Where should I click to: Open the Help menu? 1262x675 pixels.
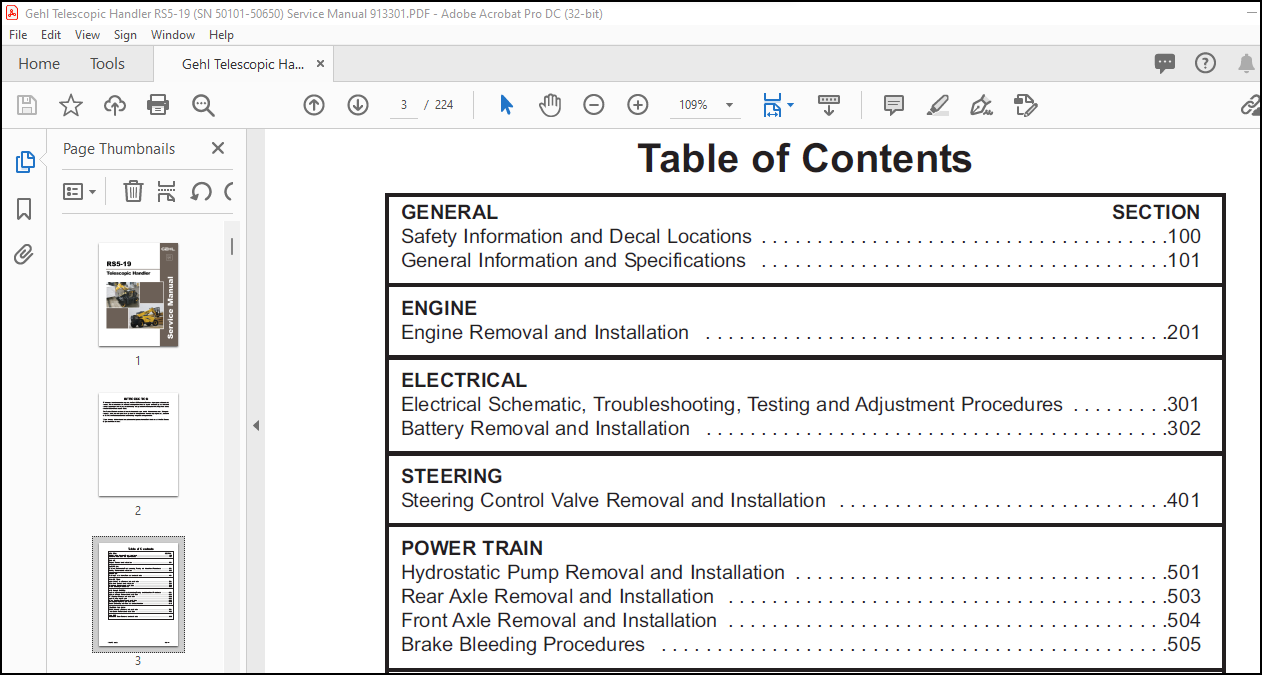(221, 34)
